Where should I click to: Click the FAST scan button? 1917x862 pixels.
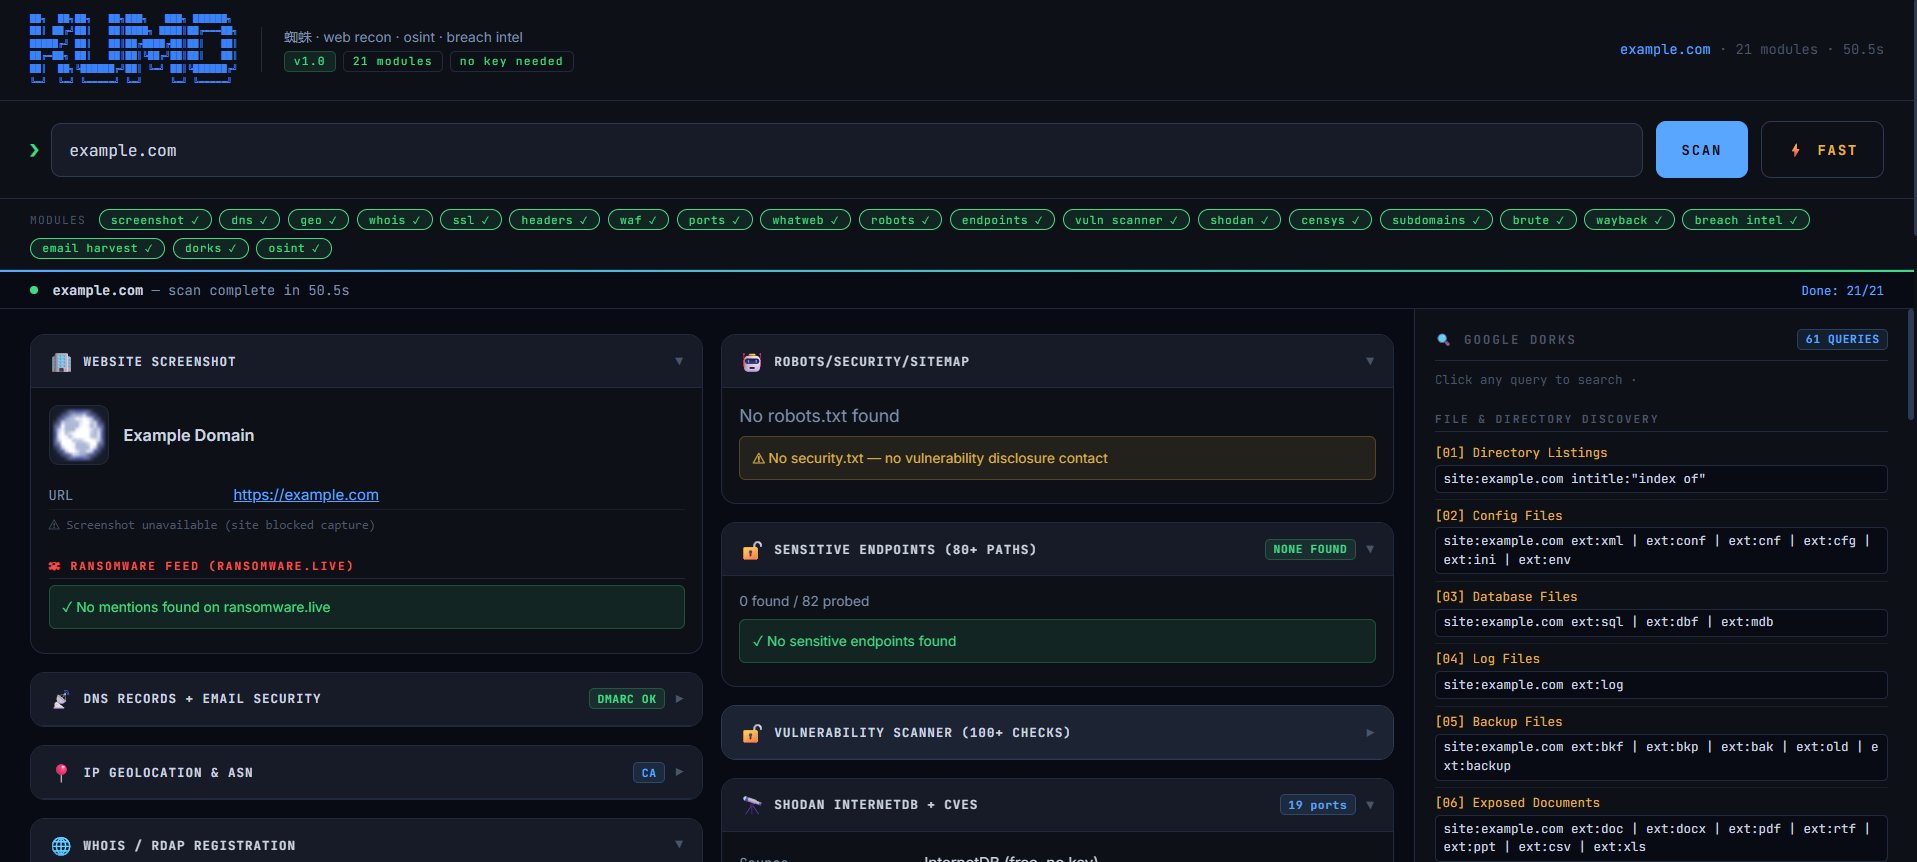click(x=1822, y=150)
